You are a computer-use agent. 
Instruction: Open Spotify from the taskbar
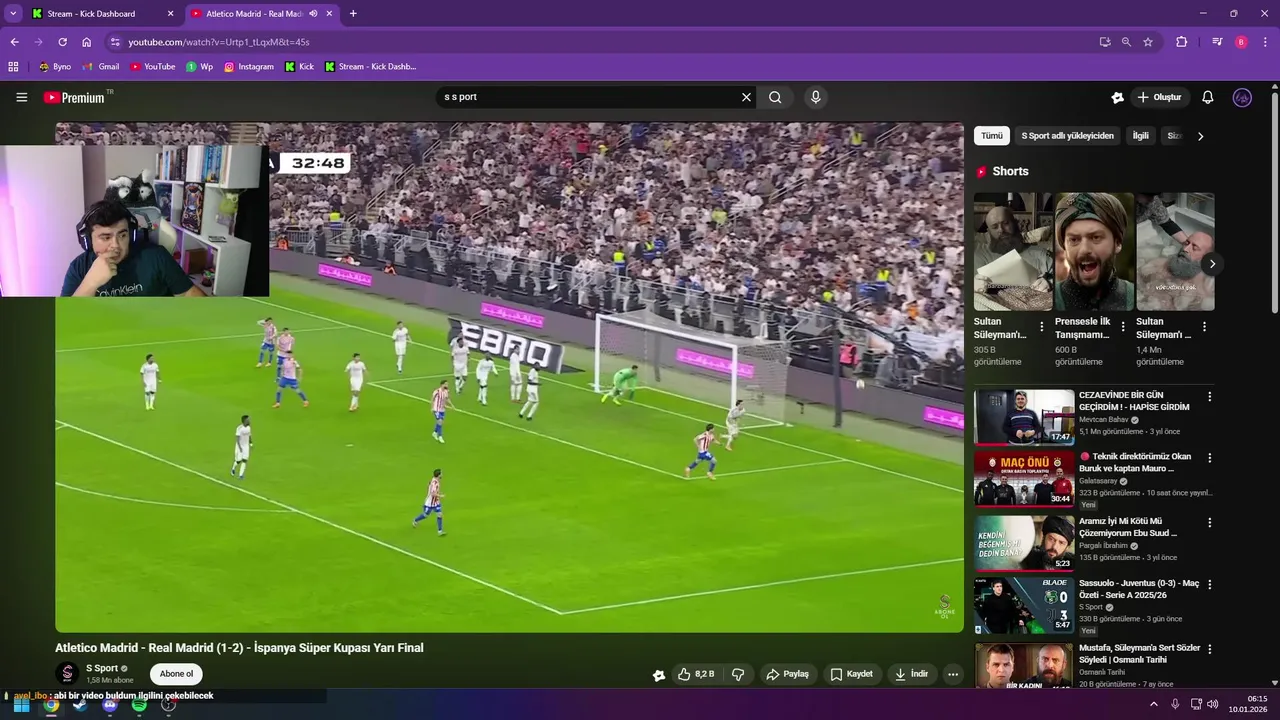[x=139, y=704]
